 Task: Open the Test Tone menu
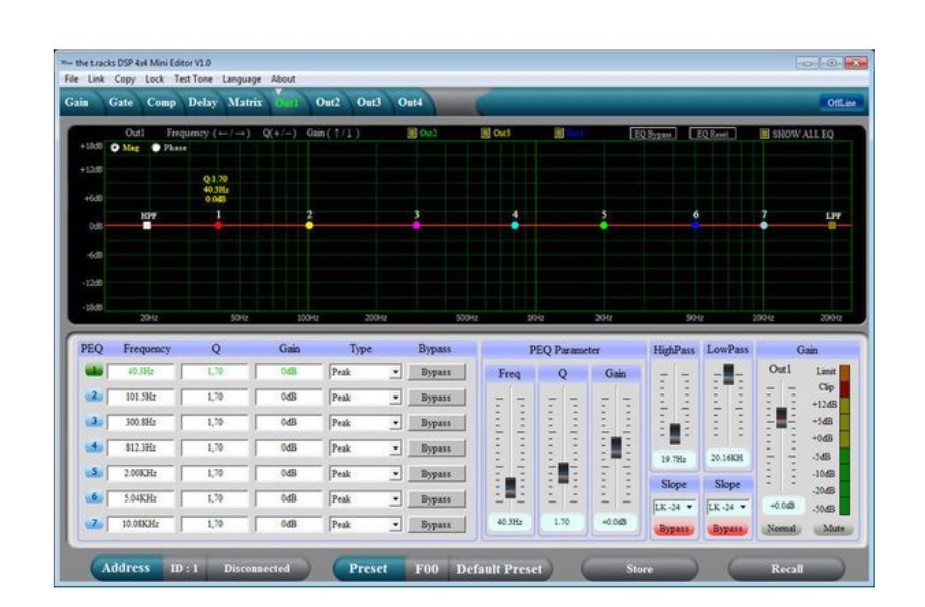click(193, 79)
